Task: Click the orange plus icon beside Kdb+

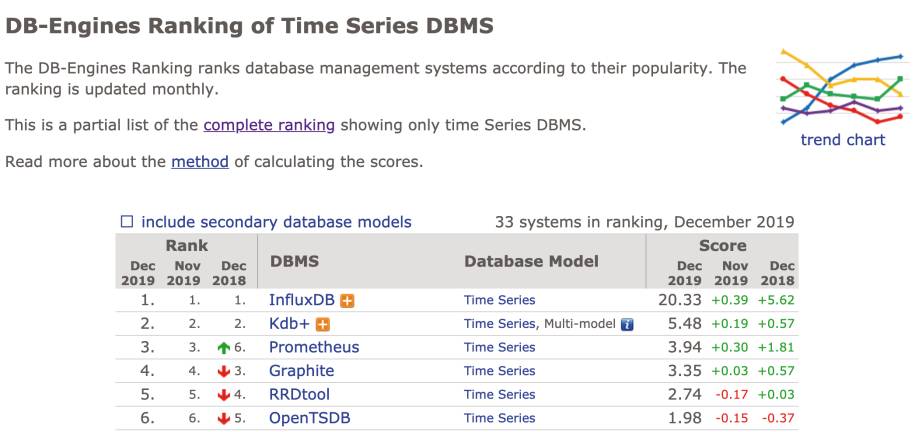Action: pos(323,325)
